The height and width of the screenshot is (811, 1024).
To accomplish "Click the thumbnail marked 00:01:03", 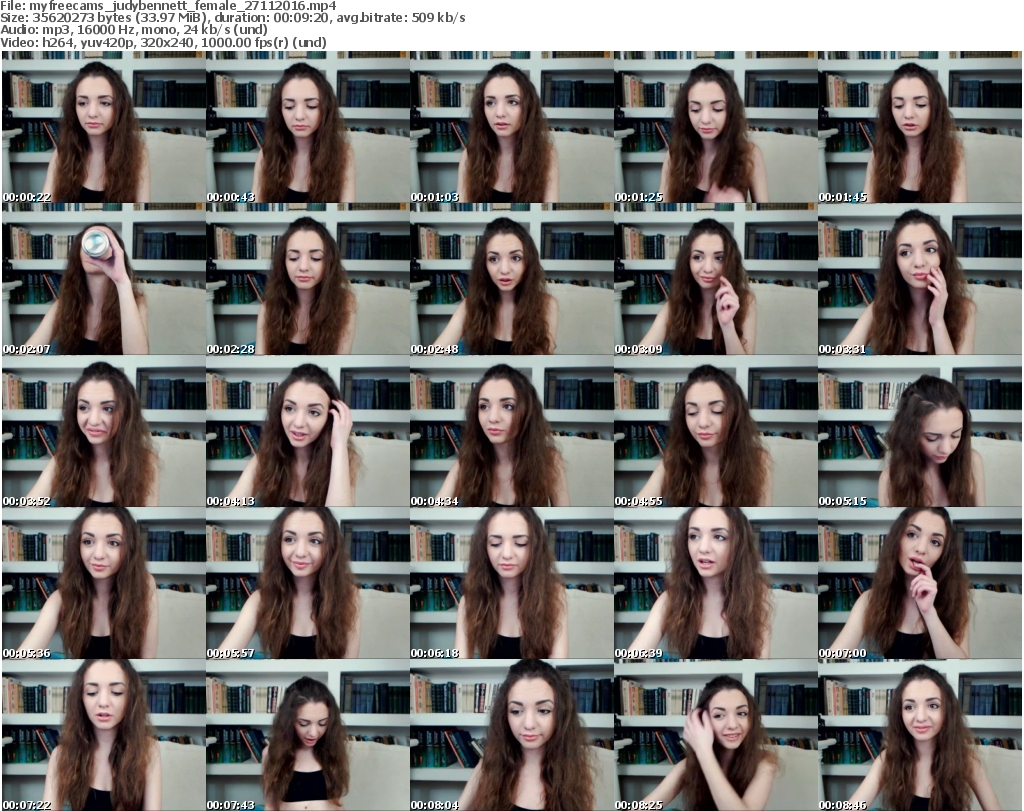I will tap(511, 128).
